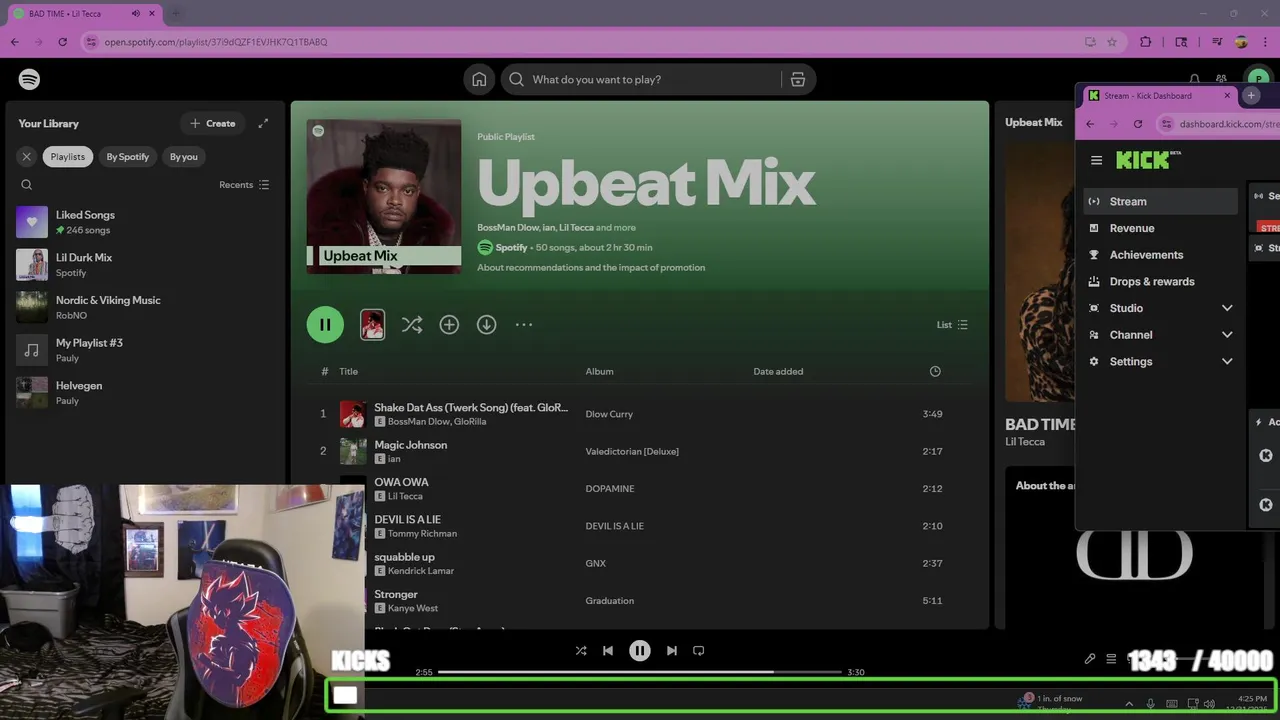The width and height of the screenshot is (1280, 720).
Task: Open the Liked Songs playlist
Action: pyautogui.click(x=145, y=222)
